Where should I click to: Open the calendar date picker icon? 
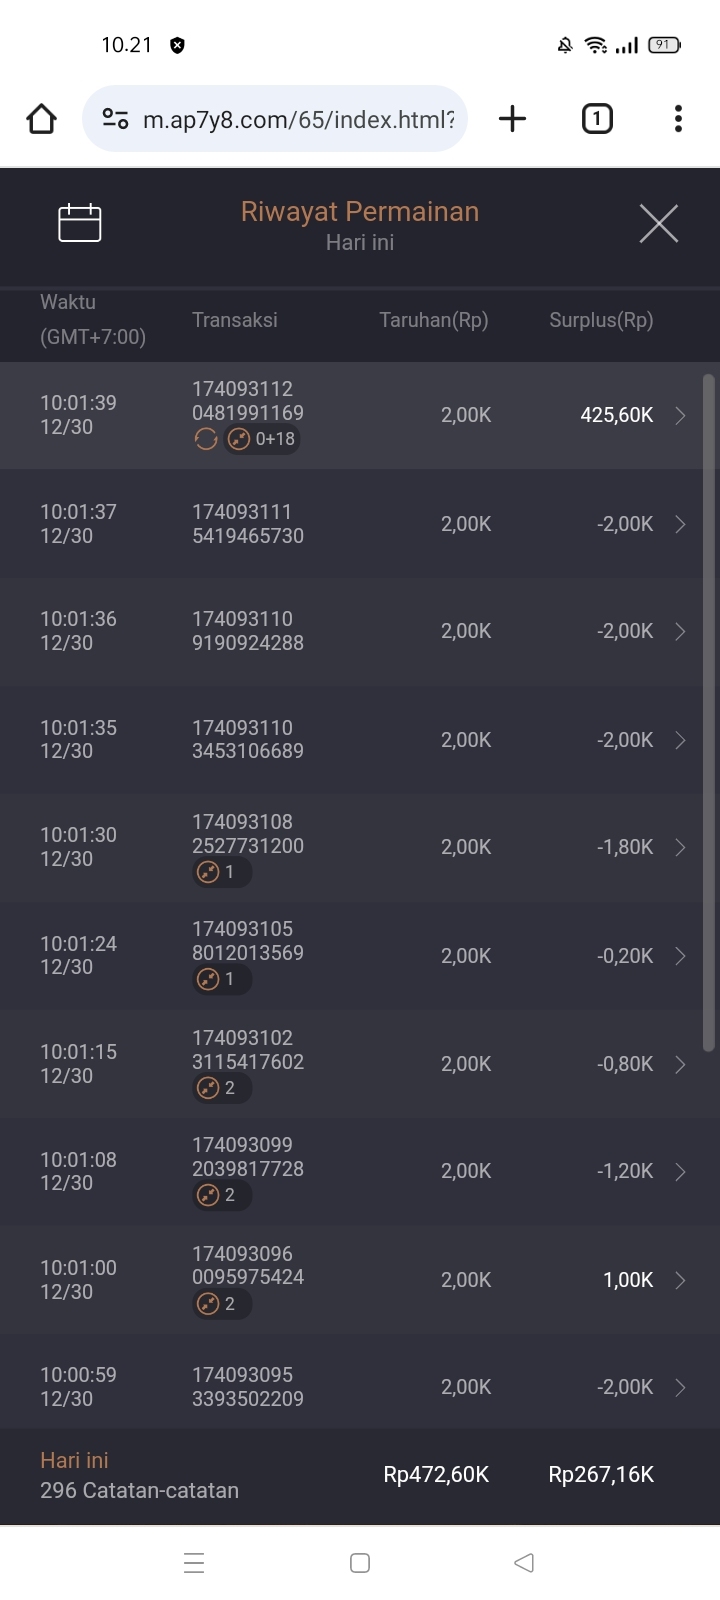tap(80, 222)
